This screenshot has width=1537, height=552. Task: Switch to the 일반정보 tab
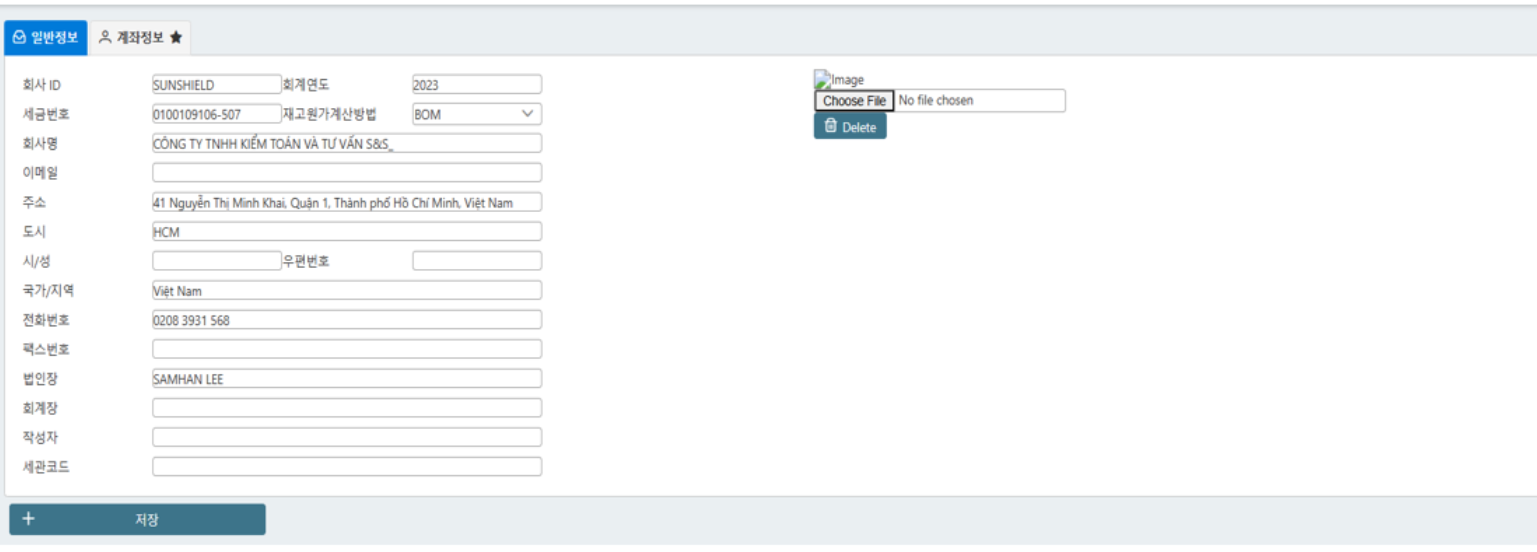coord(46,37)
